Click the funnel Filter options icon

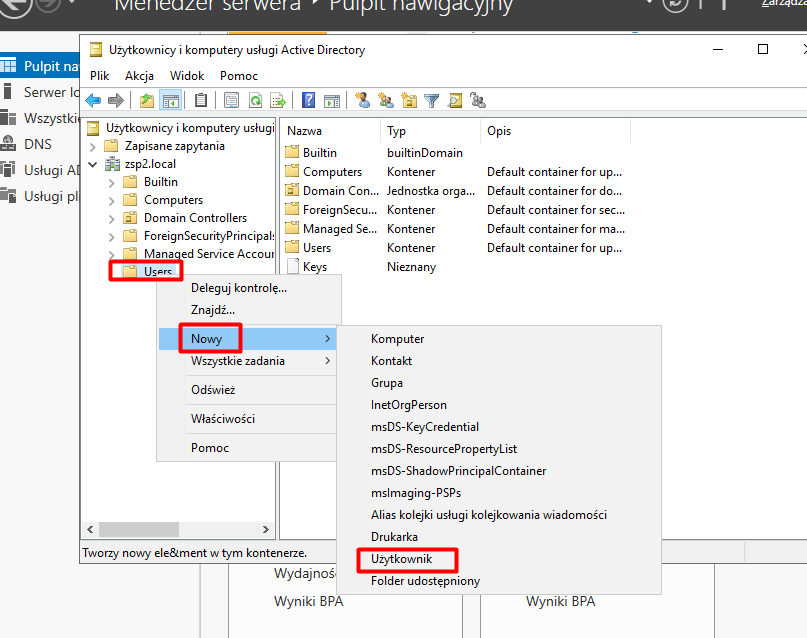click(x=432, y=100)
